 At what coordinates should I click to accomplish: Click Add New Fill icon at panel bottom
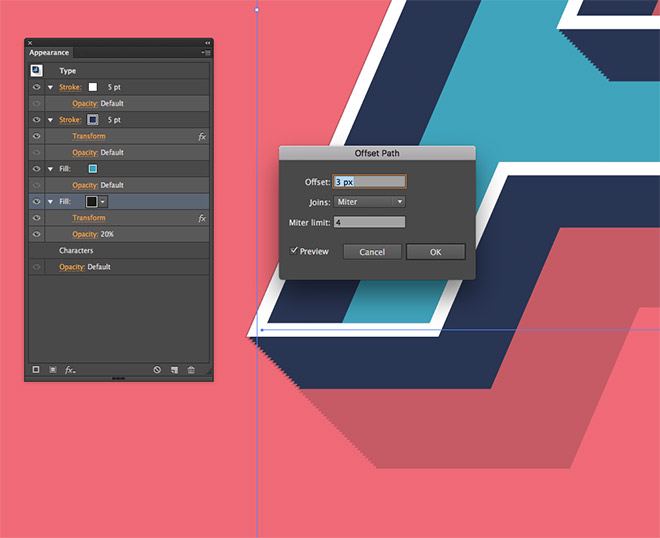tap(53, 370)
